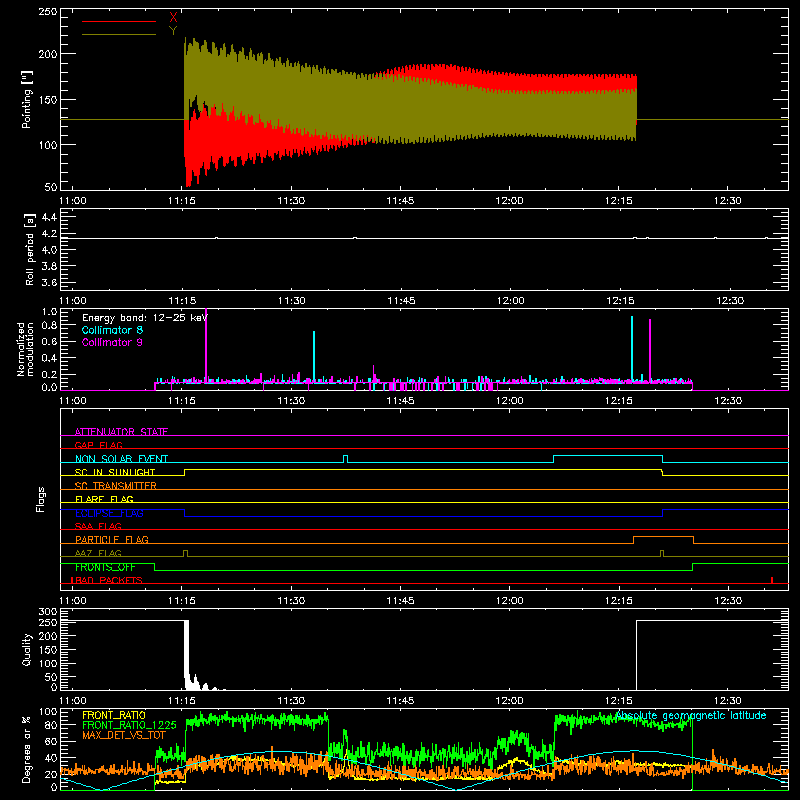Screen dimensions: 800x800
Task: Click the magenta 'Collimator 9' legend entry
Action: point(112,342)
